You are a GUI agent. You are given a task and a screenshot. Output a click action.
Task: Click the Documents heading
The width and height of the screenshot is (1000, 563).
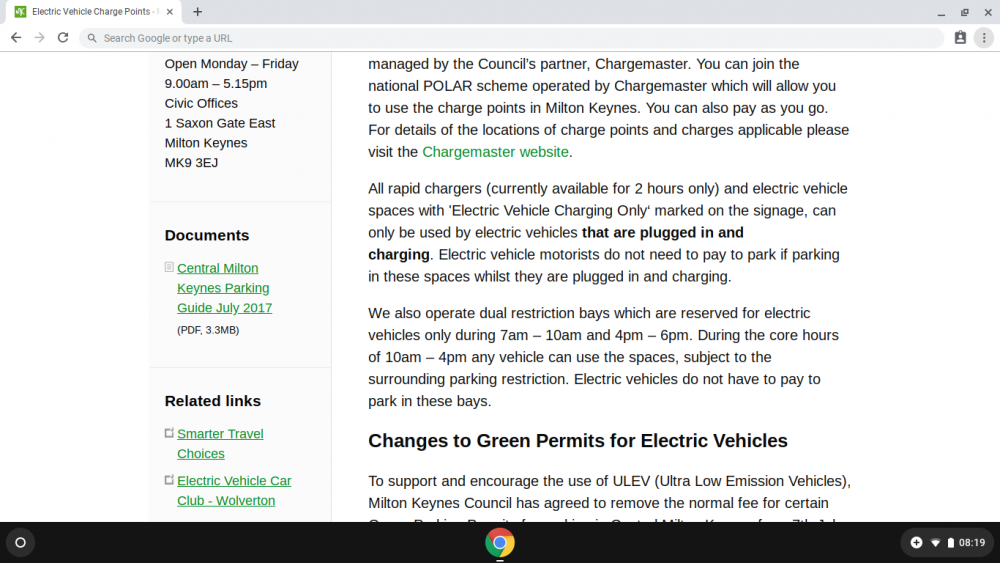[207, 235]
